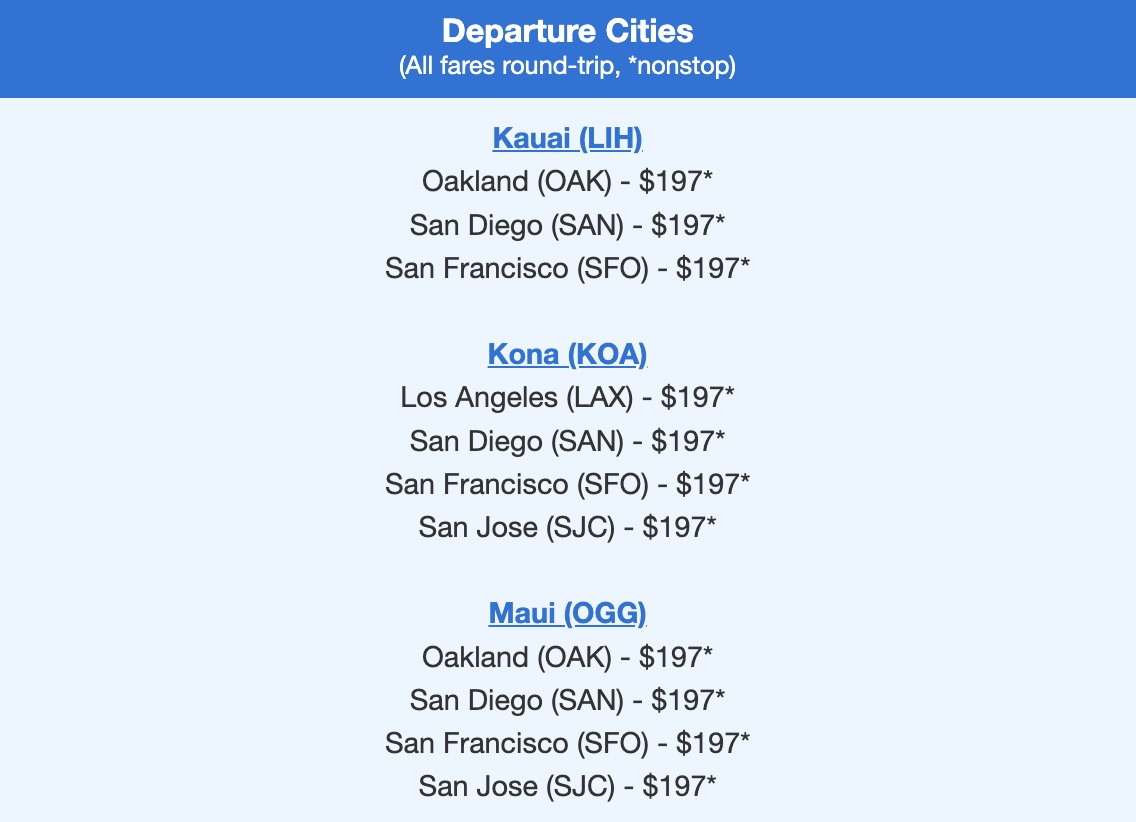1136x822 pixels.
Task: Open the Kona (KOA) link
Action: click(x=567, y=354)
